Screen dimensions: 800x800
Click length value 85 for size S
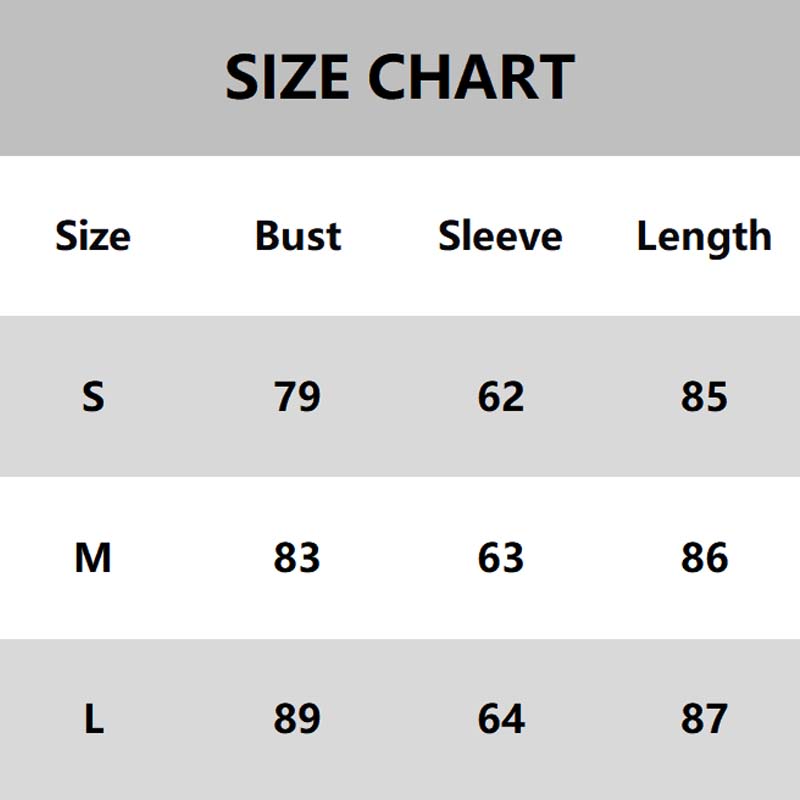coord(704,397)
